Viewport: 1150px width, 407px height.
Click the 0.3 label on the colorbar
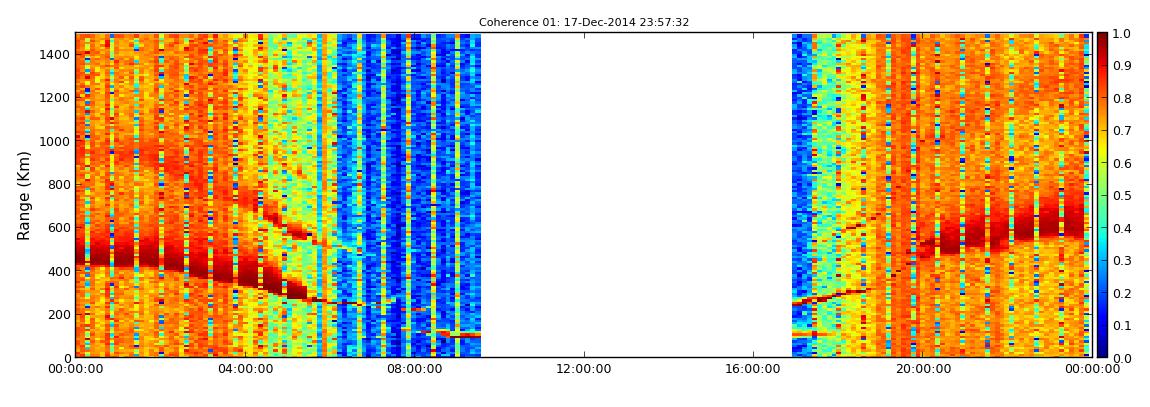click(x=1123, y=260)
